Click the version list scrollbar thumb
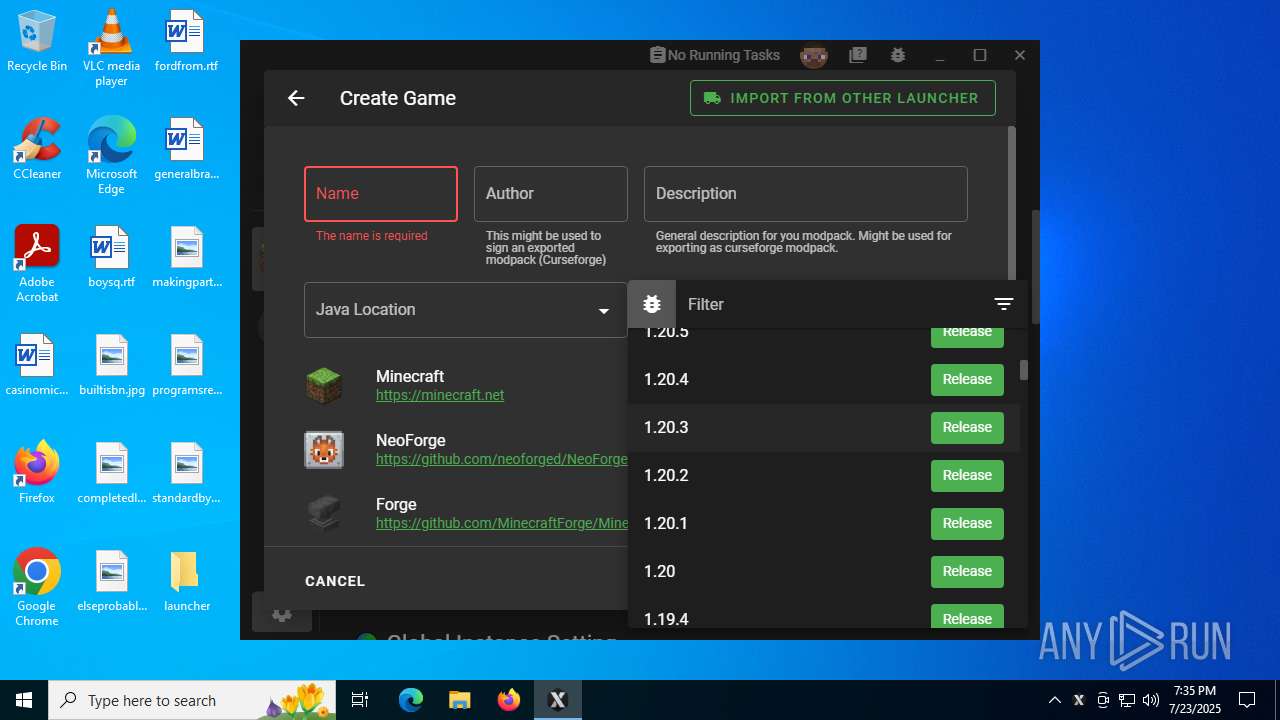Viewport: 1280px width, 720px height. coord(1024,370)
